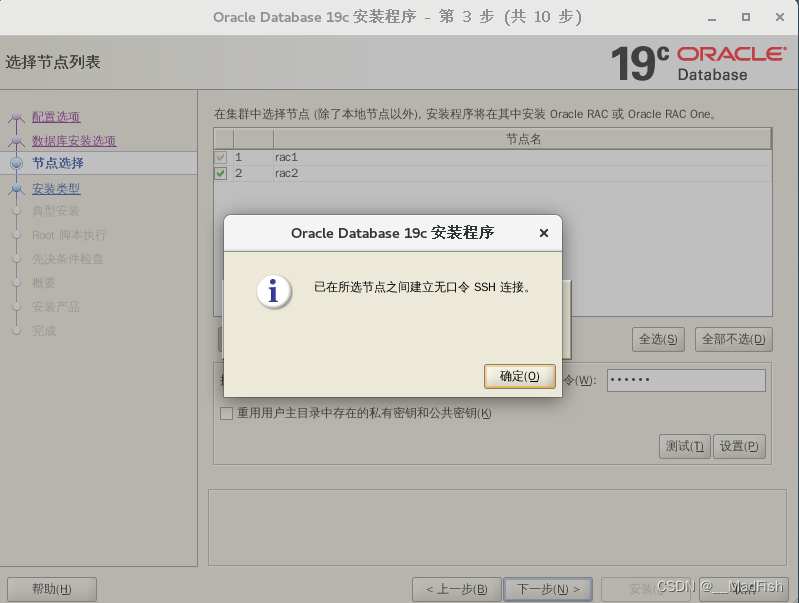The height and width of the screenshot is (603, 799).
Task: Go back with 上一步(B) button
Action: click(x=457, y=589)
